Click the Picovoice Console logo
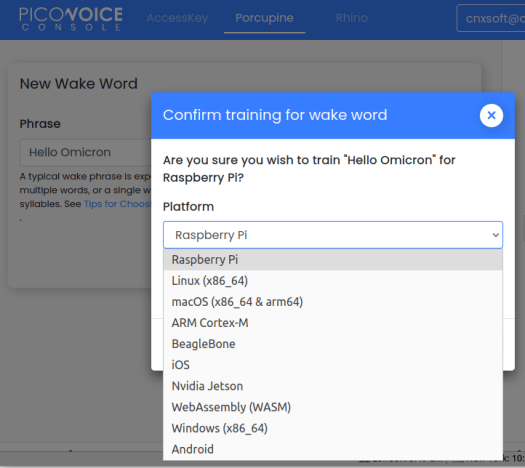525x468 pixels. (71, 19)
